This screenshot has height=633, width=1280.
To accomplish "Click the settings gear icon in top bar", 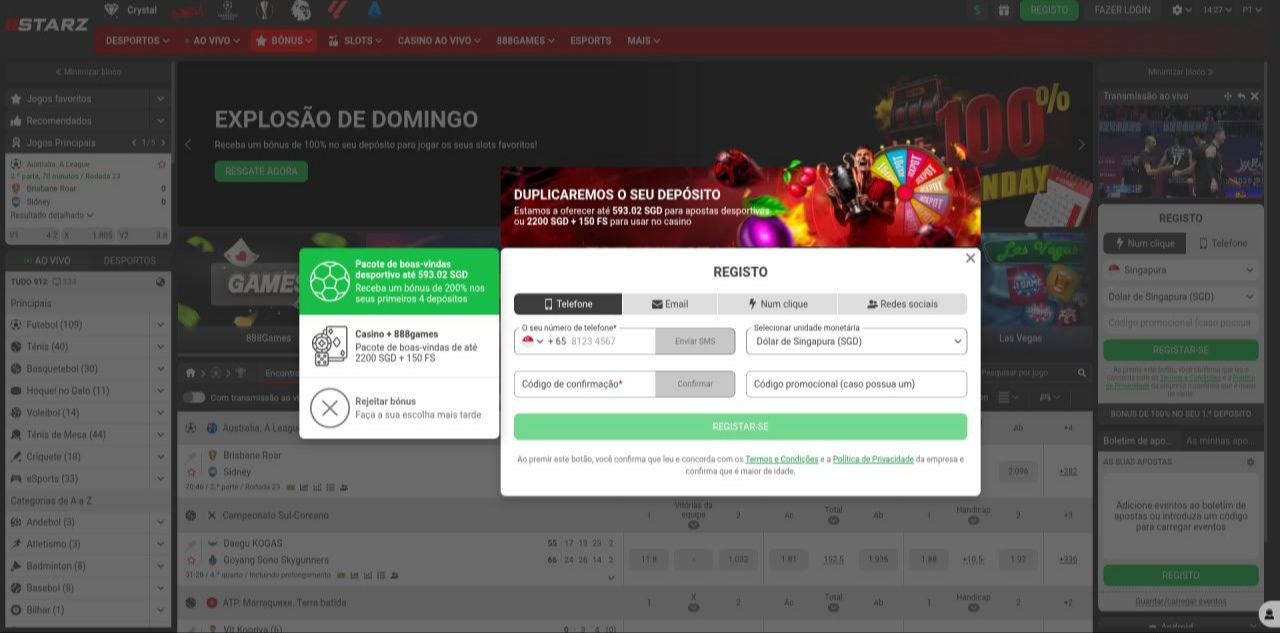I will click(1177, 10).
